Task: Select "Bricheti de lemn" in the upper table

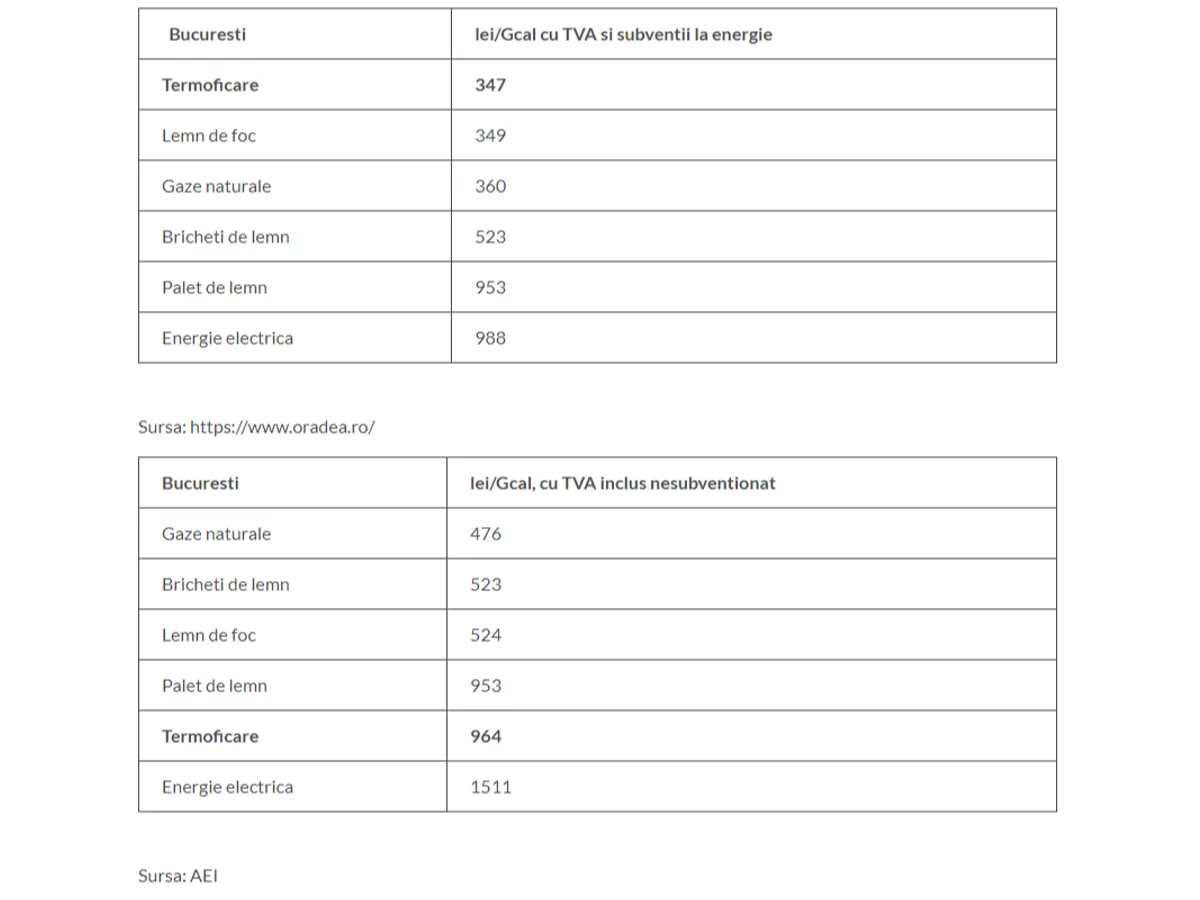Action: point(225,237)
